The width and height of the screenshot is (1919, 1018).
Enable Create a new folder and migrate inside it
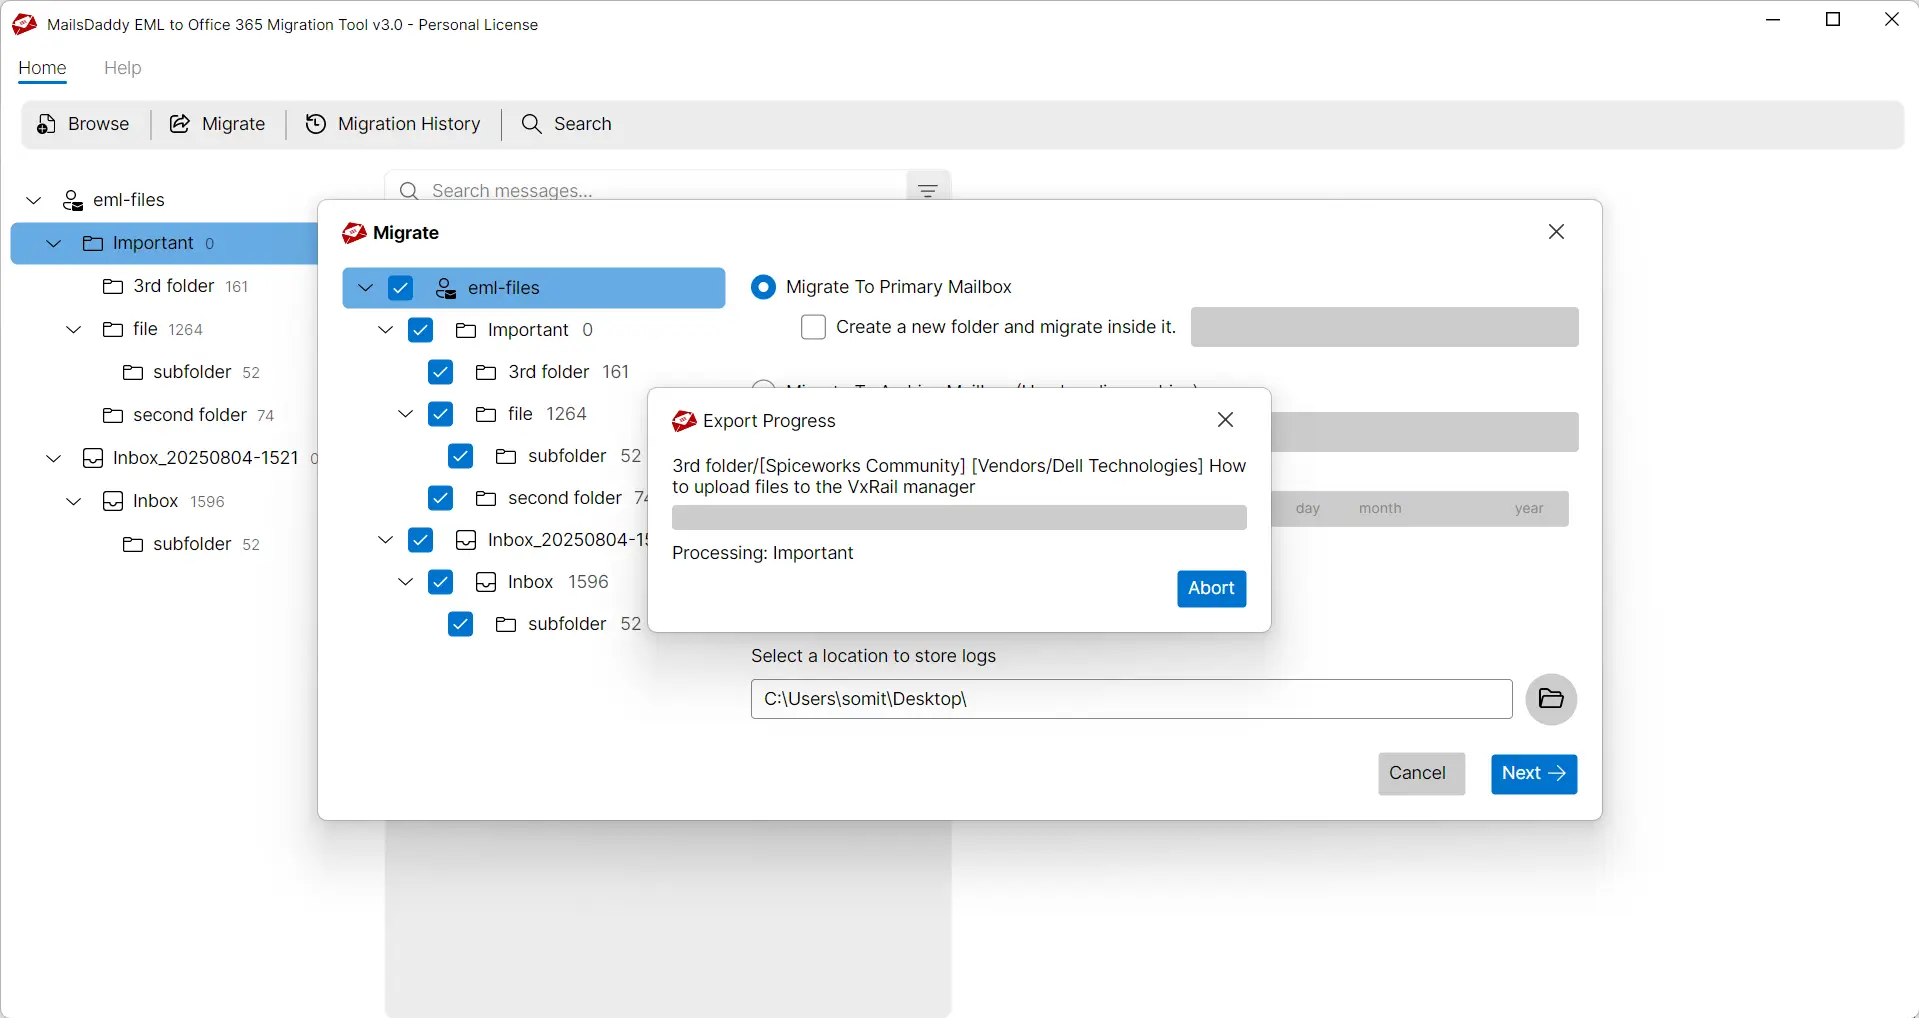pyautogui.click(x=813, y=327)
